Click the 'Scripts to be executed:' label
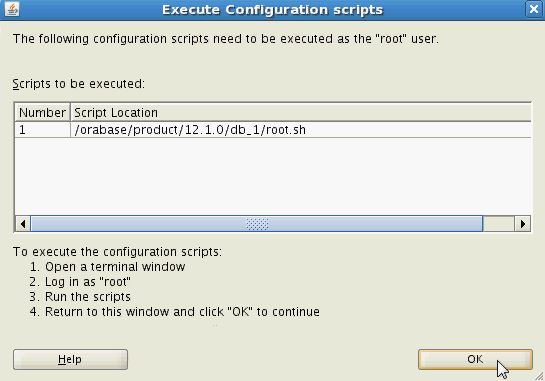The image size is (545, 381). [x=79, y=84]
